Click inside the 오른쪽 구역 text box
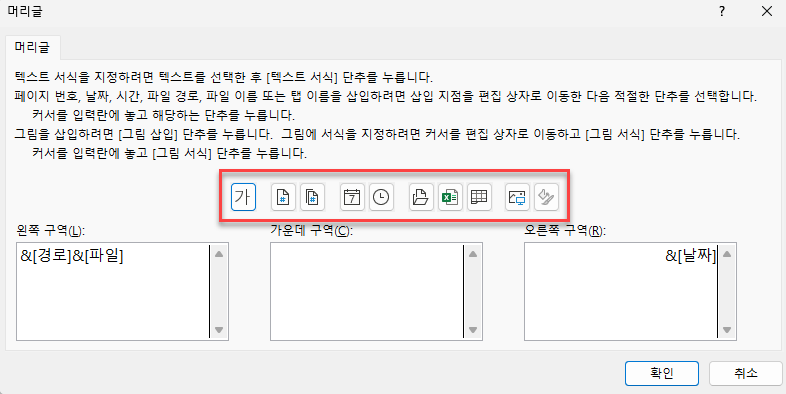Viewport: 786px width, 394px height. click(x=621, y=292)
